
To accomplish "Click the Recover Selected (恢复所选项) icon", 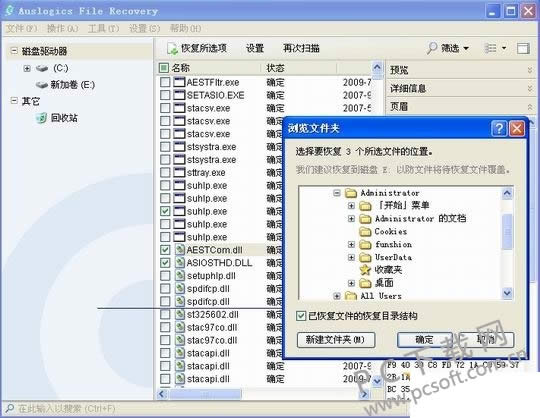I will (172, 49).
